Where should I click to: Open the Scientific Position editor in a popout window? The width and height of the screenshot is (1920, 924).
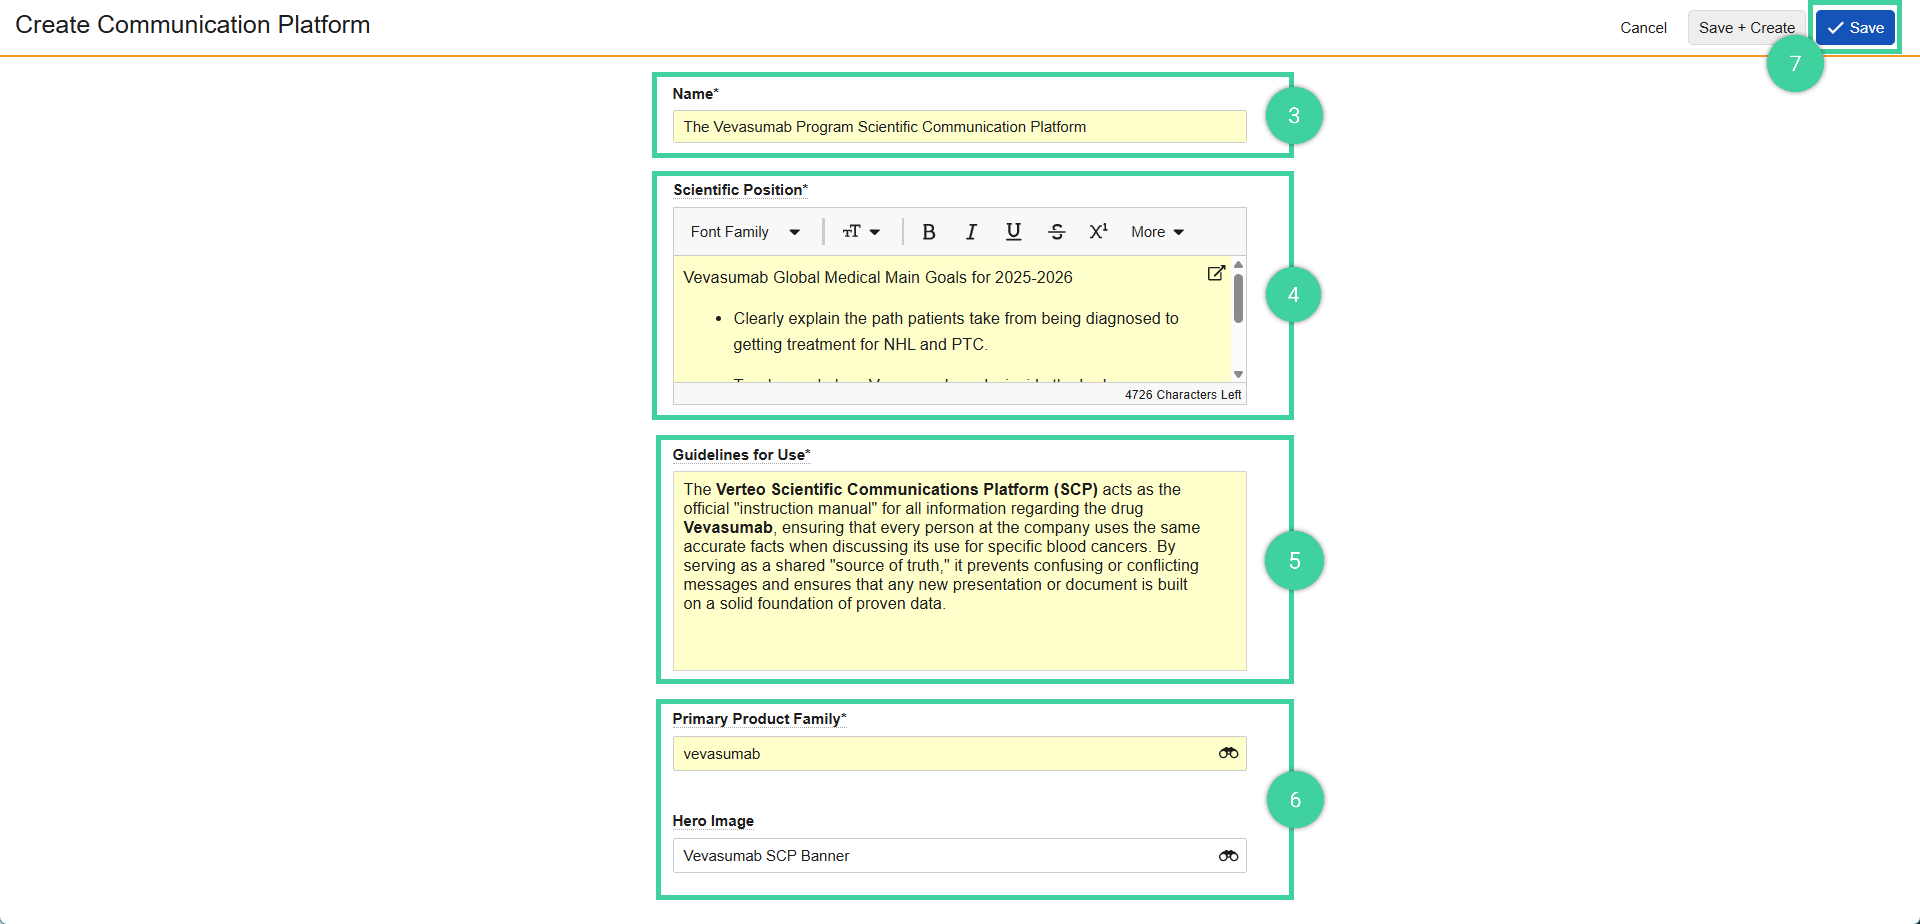pos(1216,272)
